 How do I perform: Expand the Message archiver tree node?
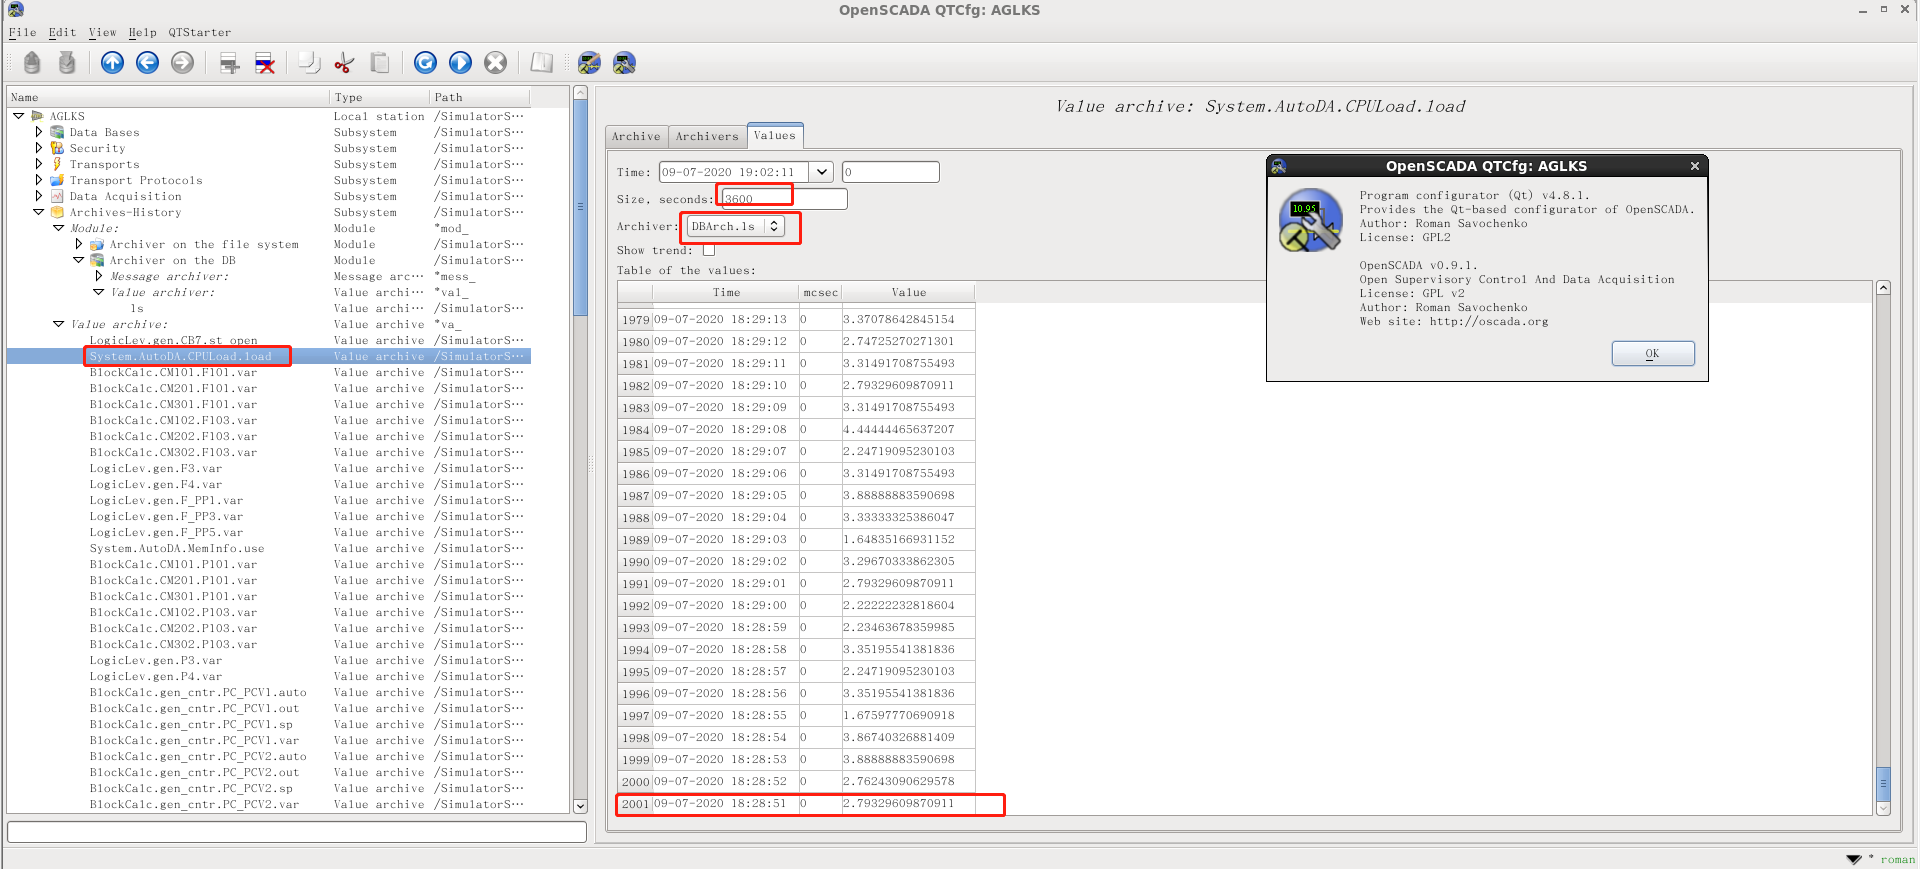[98, 276]
